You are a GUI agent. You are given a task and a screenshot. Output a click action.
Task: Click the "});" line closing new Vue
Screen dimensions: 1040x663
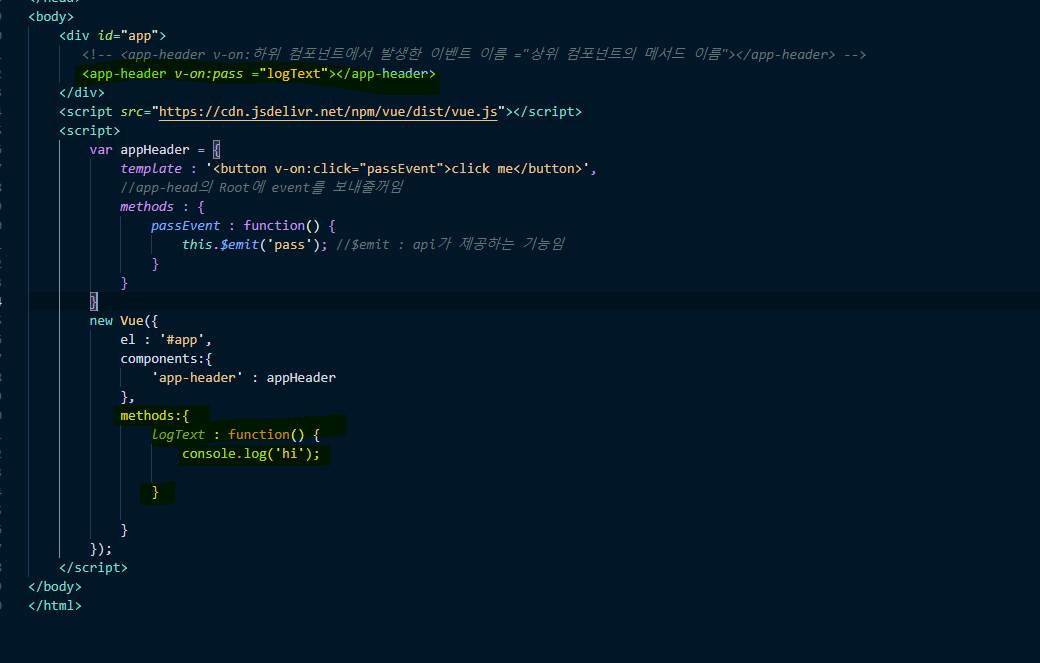tap(101, 549)
